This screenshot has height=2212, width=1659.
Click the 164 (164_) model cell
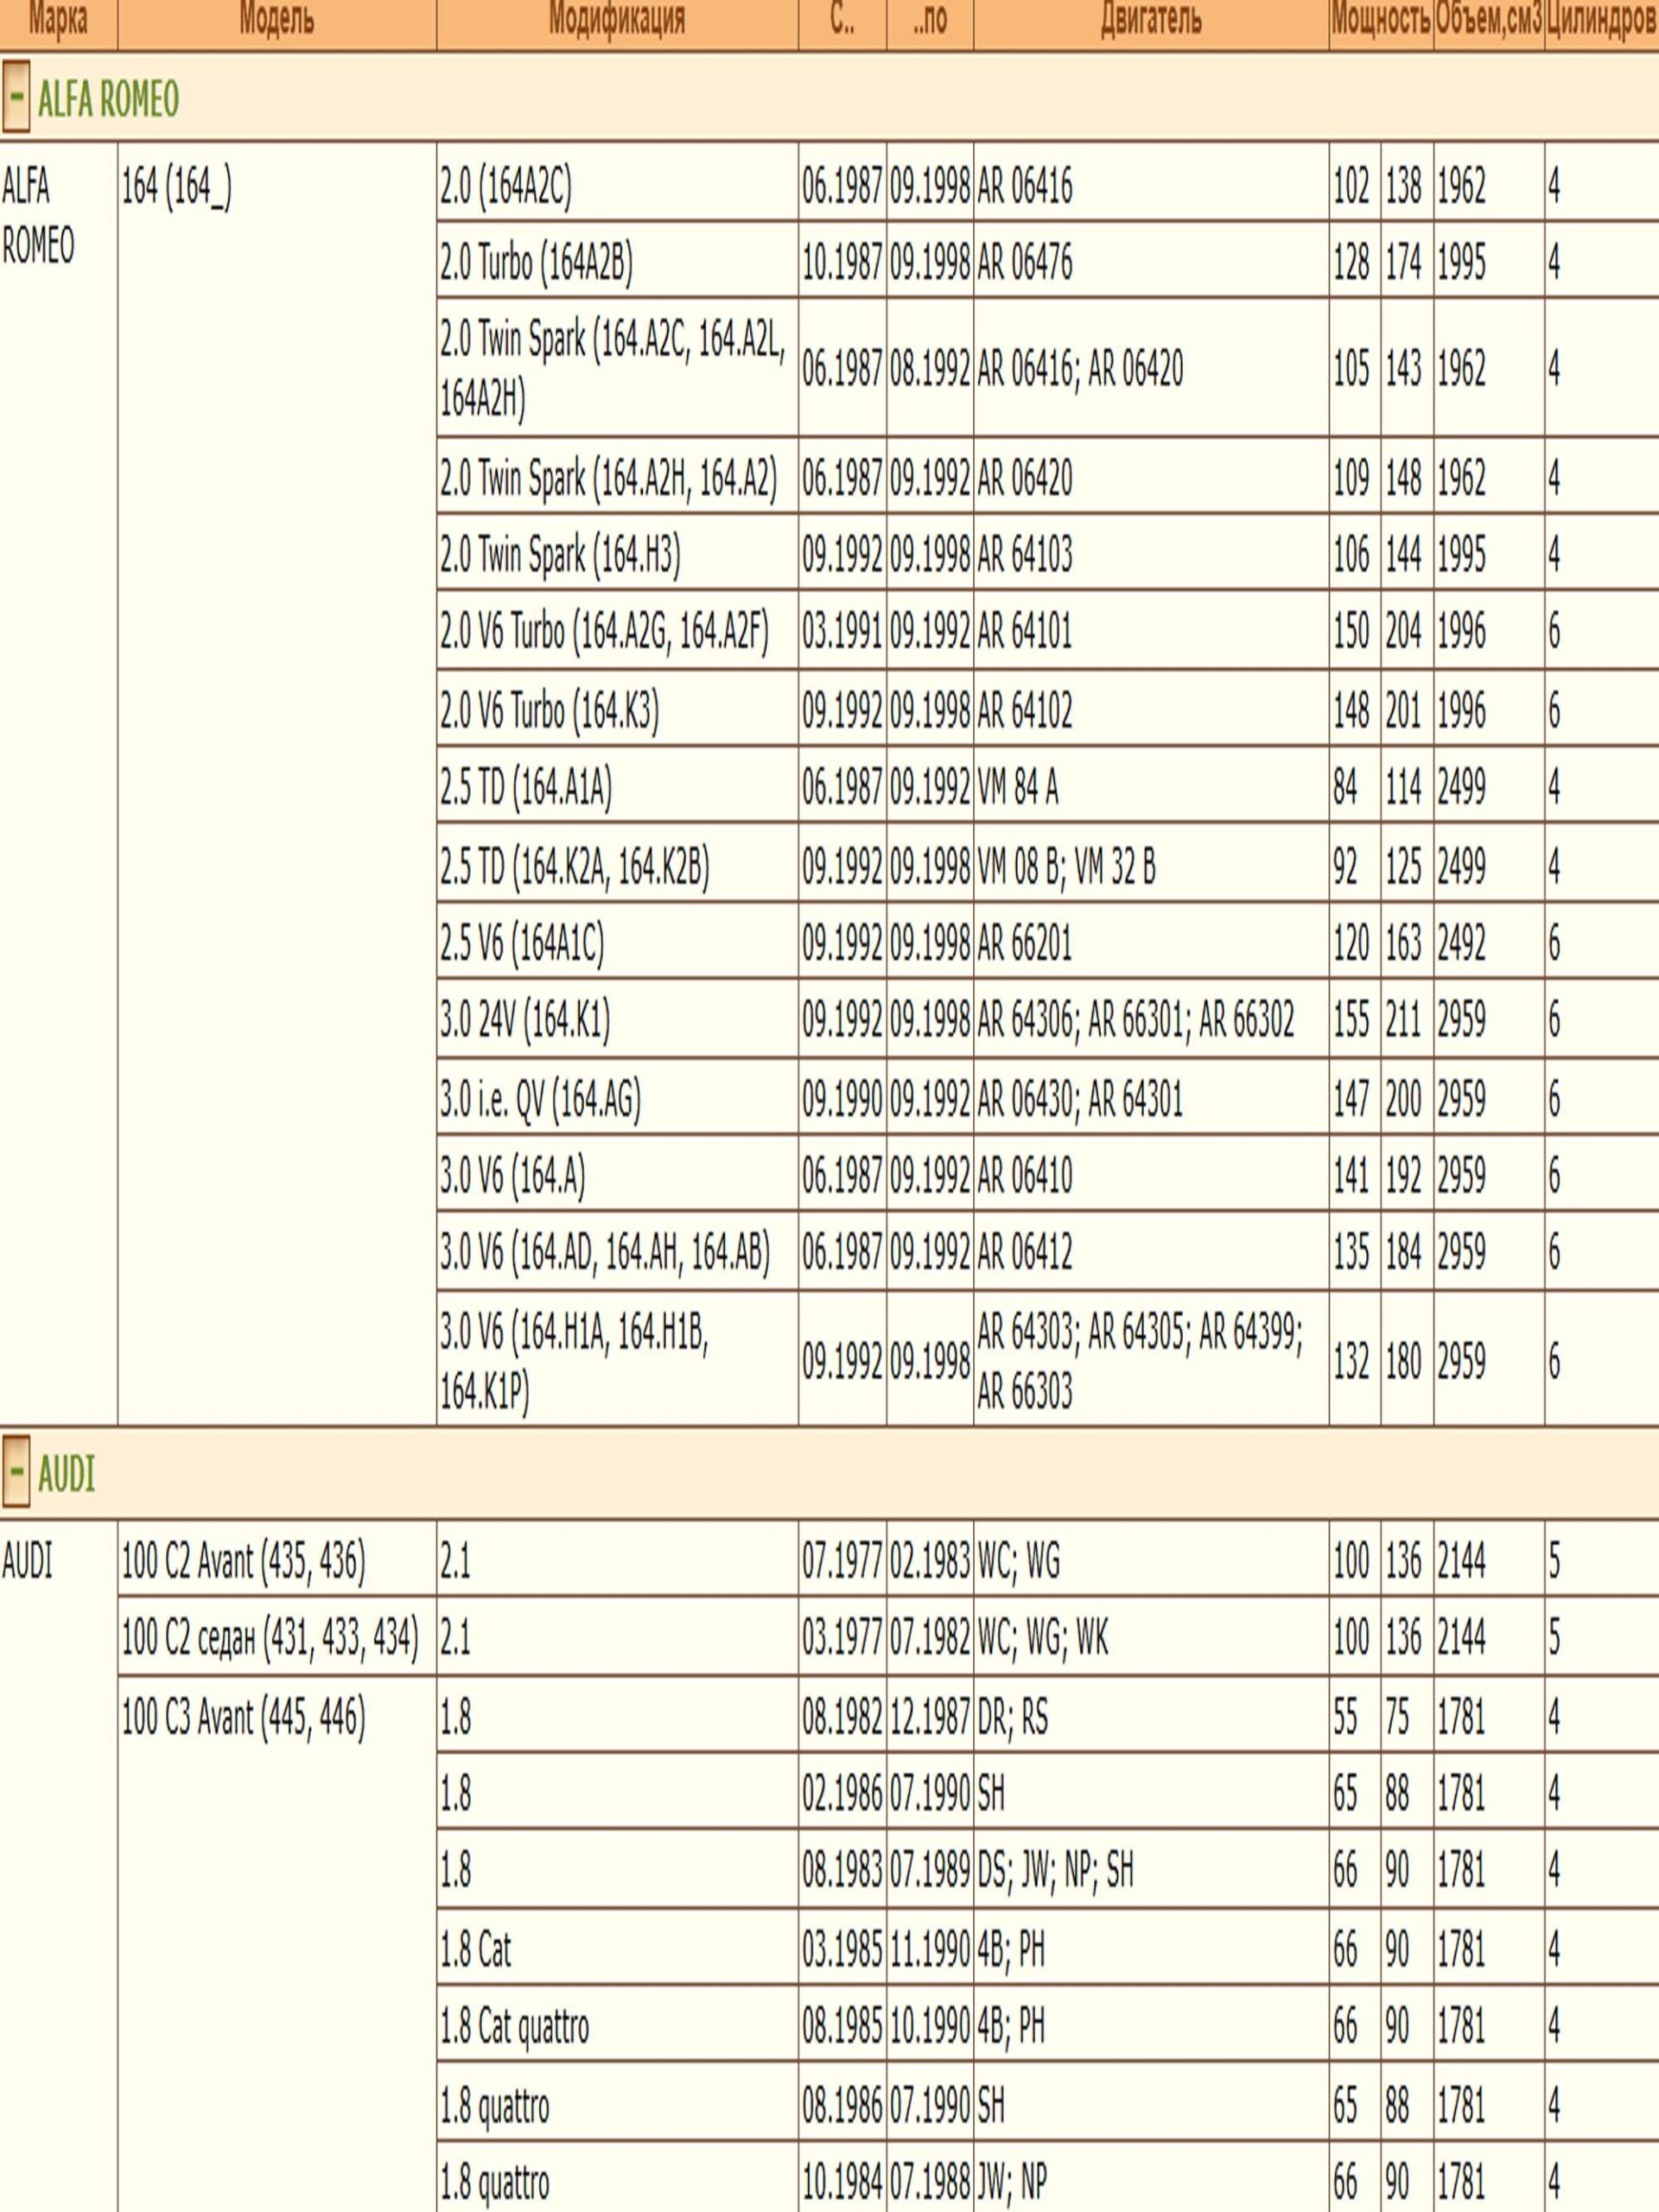(176, 187)
